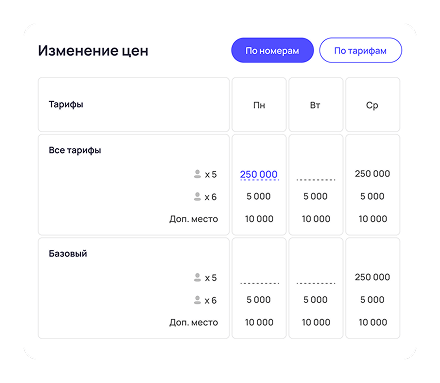
Task: Click Monday 5 000 price in Все тарифы
Action: [259, 196]
